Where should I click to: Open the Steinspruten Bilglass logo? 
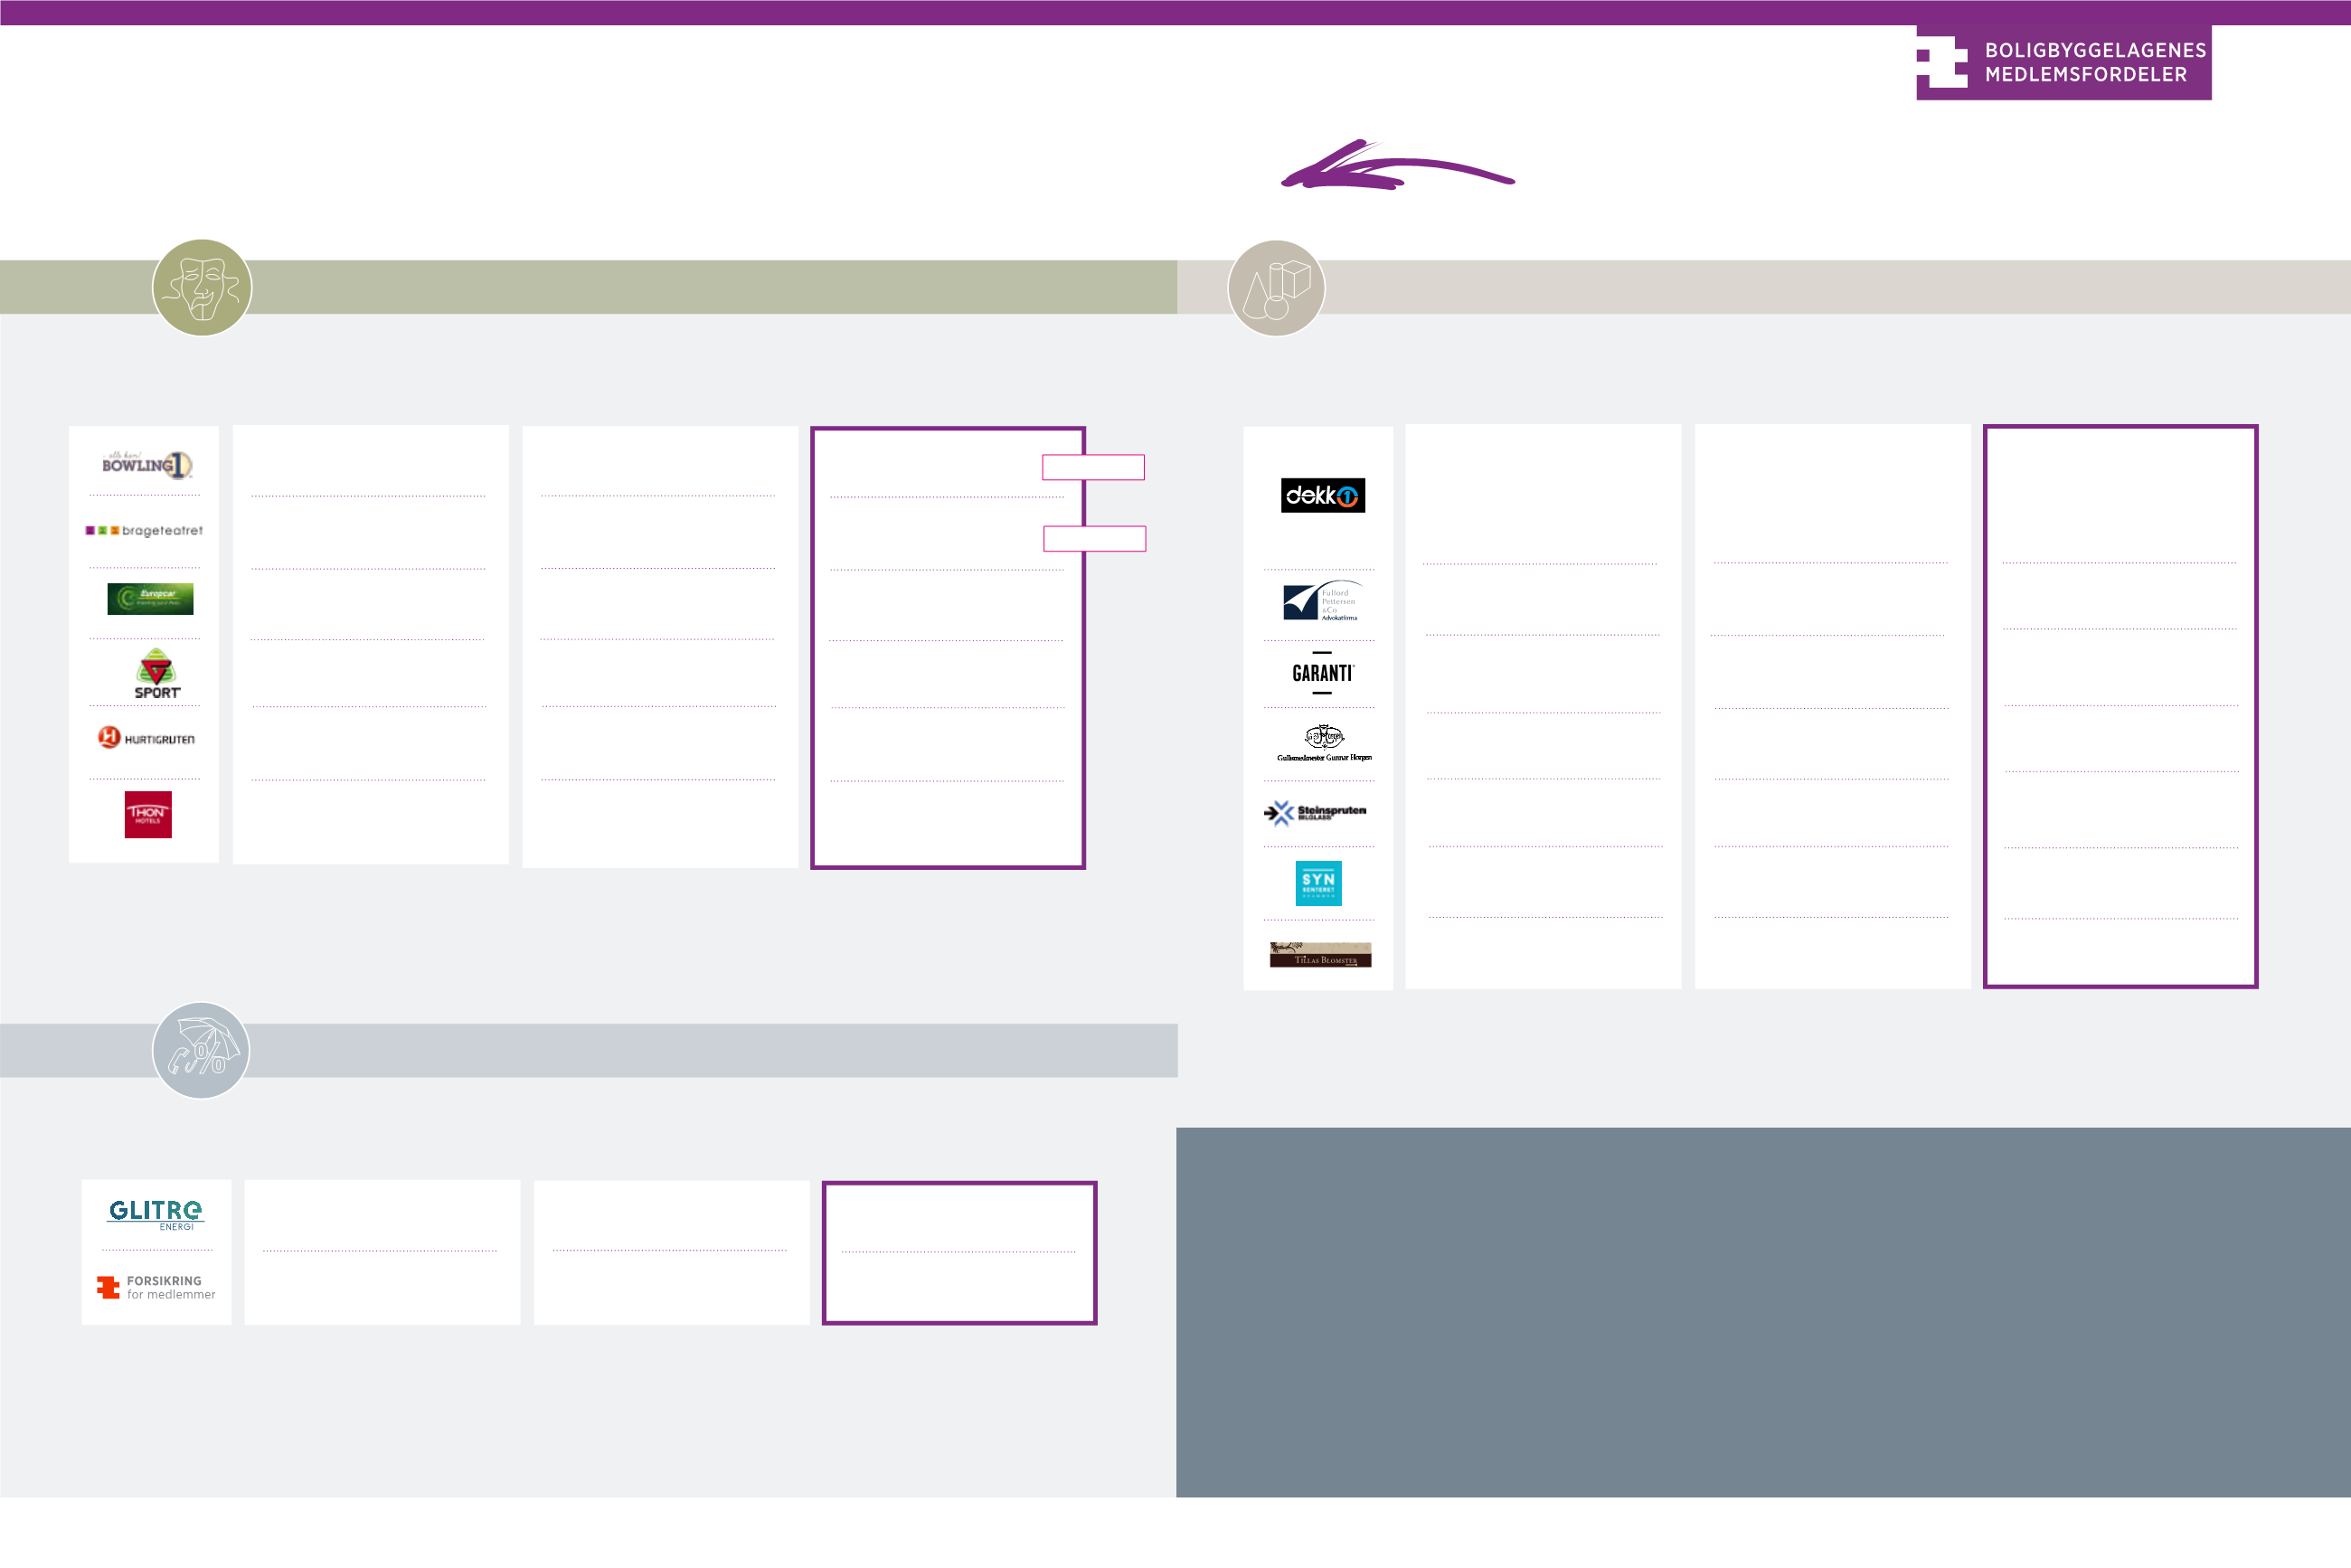[1314, 812]
